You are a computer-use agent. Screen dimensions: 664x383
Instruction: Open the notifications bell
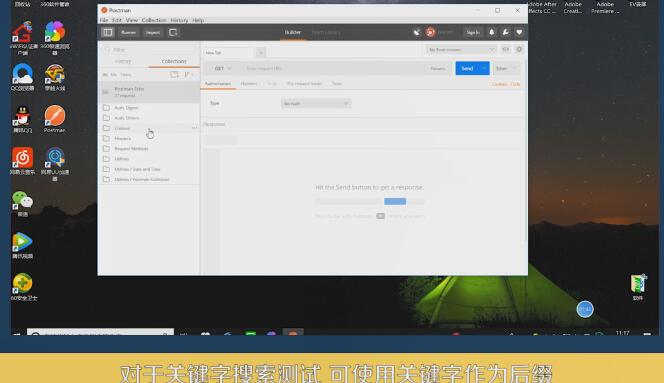tap(492, 32)
